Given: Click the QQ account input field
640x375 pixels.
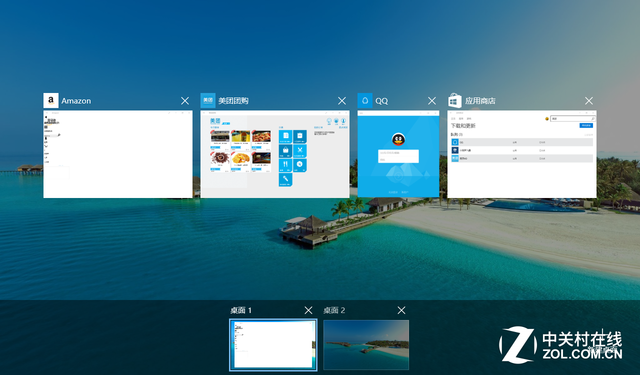Looking at the screenshot, I should point(398,153).
